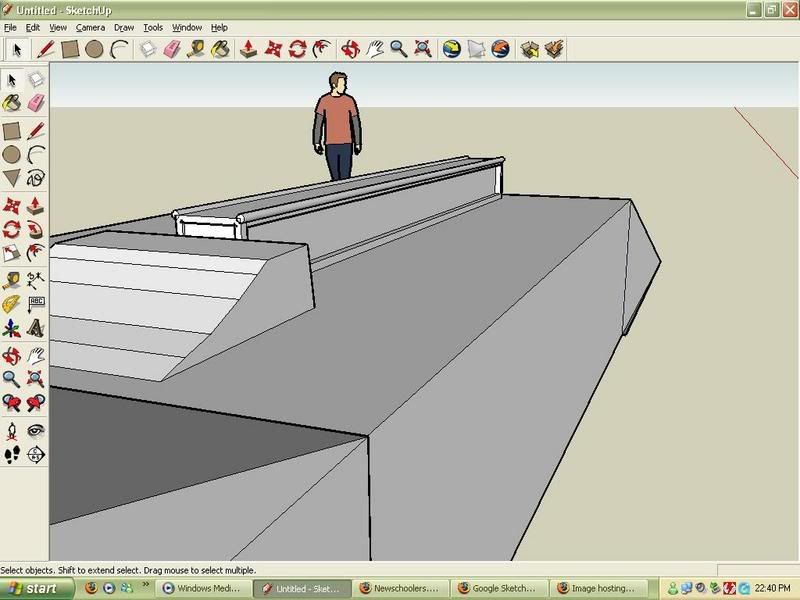Open the Window menu
The height and width of the screenshot is (600, 800).
[x=186, y=28]
